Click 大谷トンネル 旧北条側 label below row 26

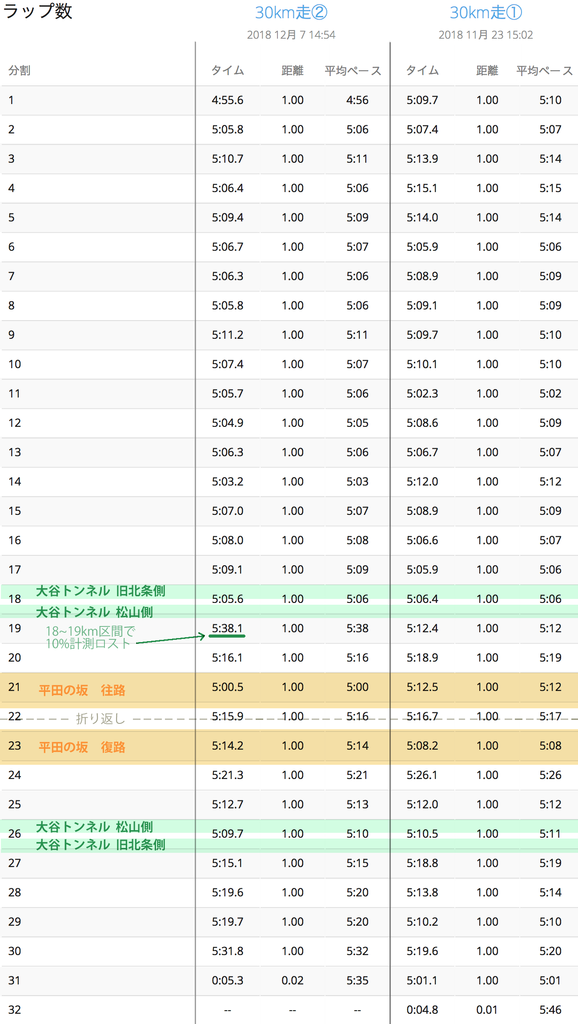click(x=101, y=846)
